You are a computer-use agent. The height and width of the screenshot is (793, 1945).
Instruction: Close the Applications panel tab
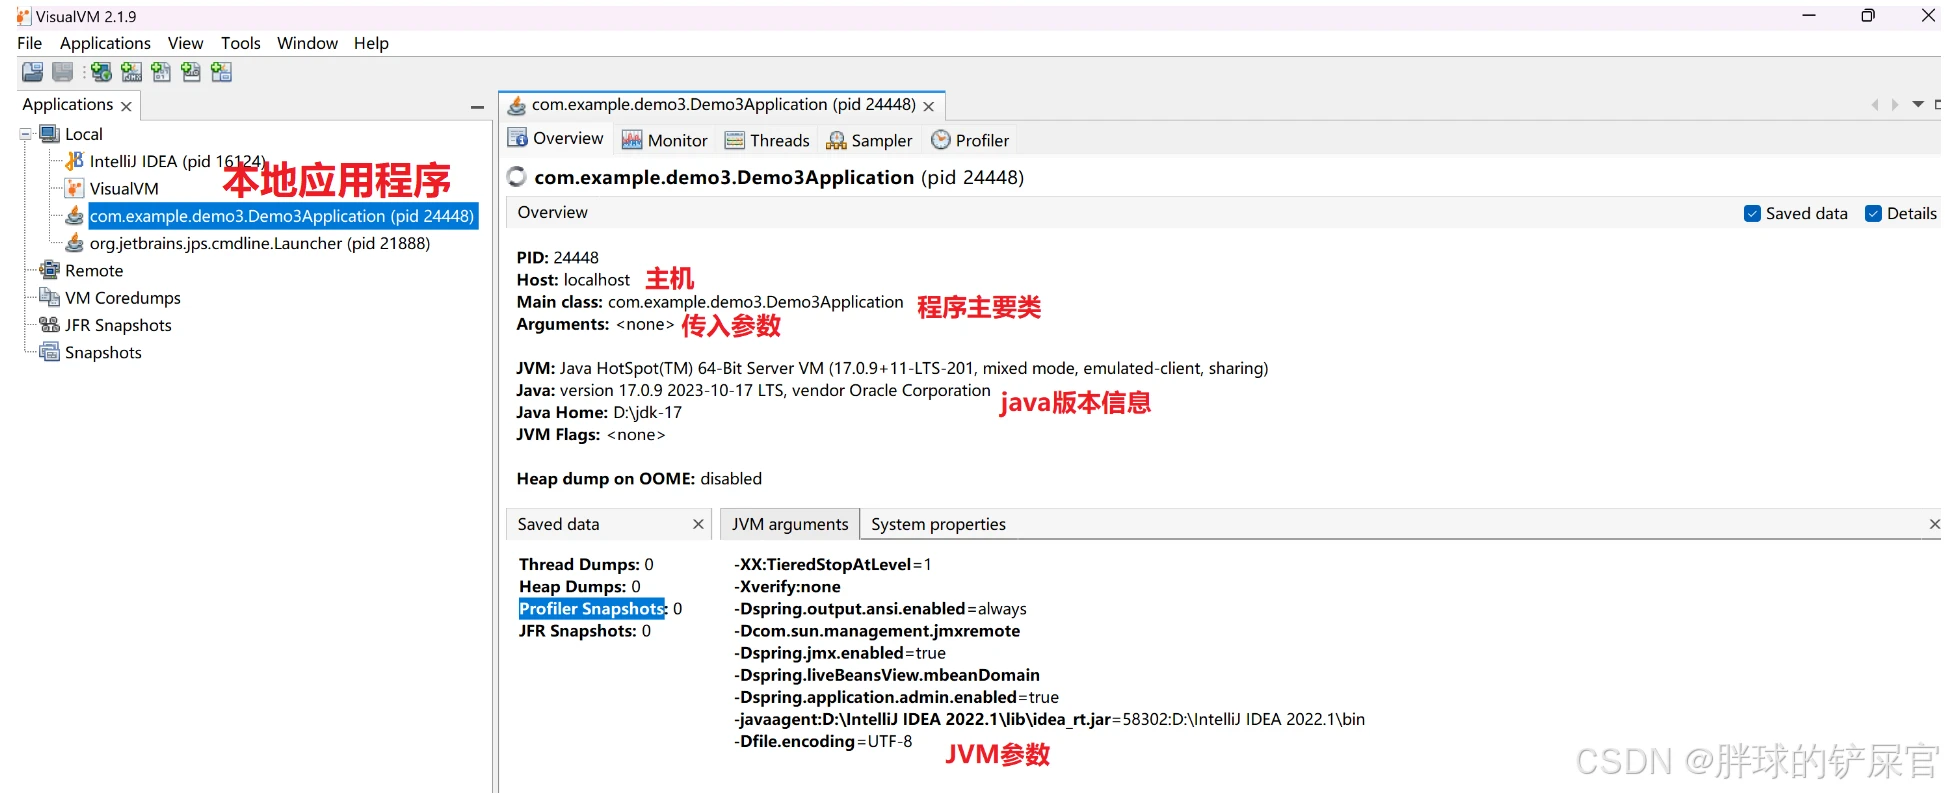tap(126, 106)
